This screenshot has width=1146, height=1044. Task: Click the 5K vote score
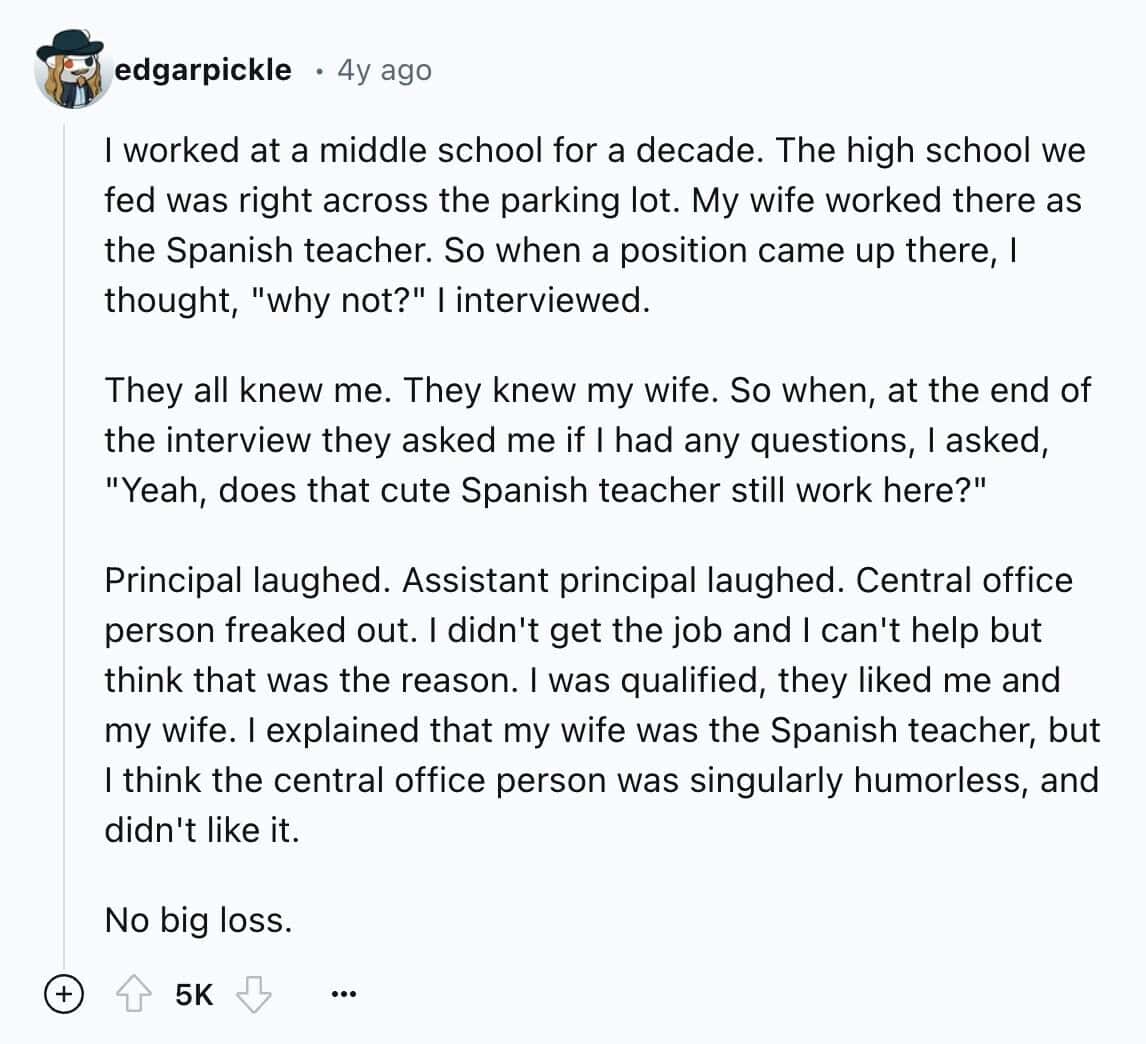click(x=193, y=995)
